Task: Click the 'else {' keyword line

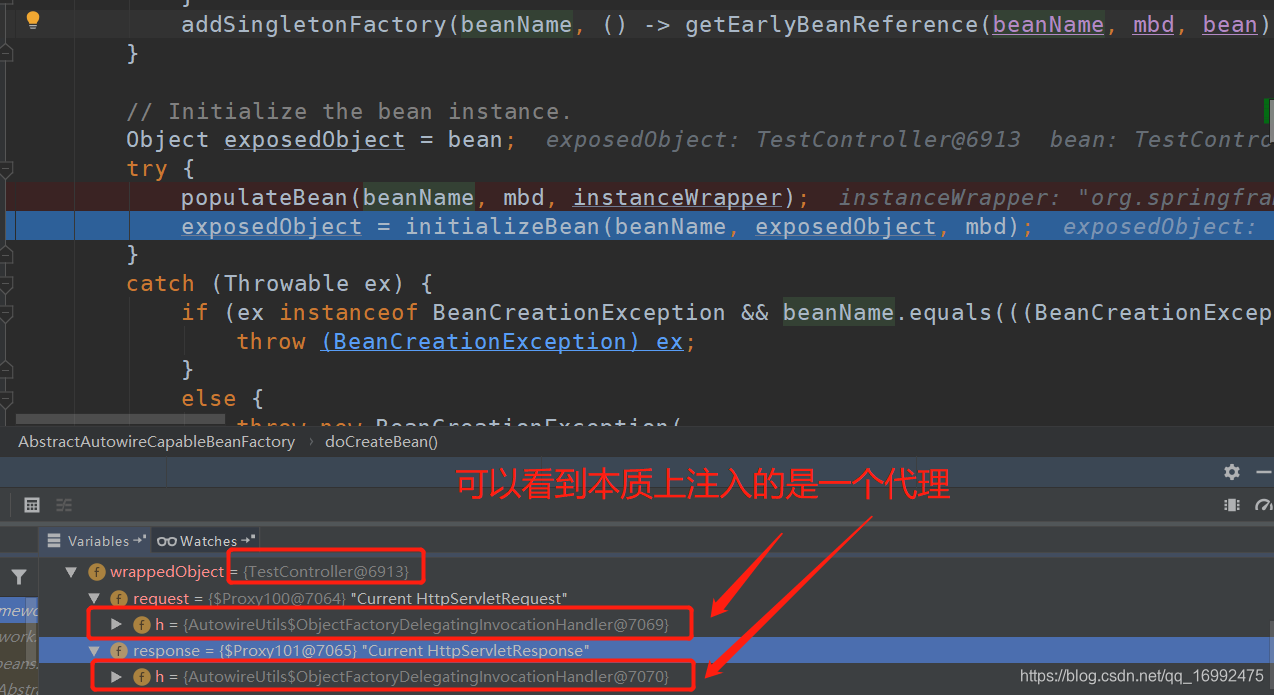Action: click(222, 399)
